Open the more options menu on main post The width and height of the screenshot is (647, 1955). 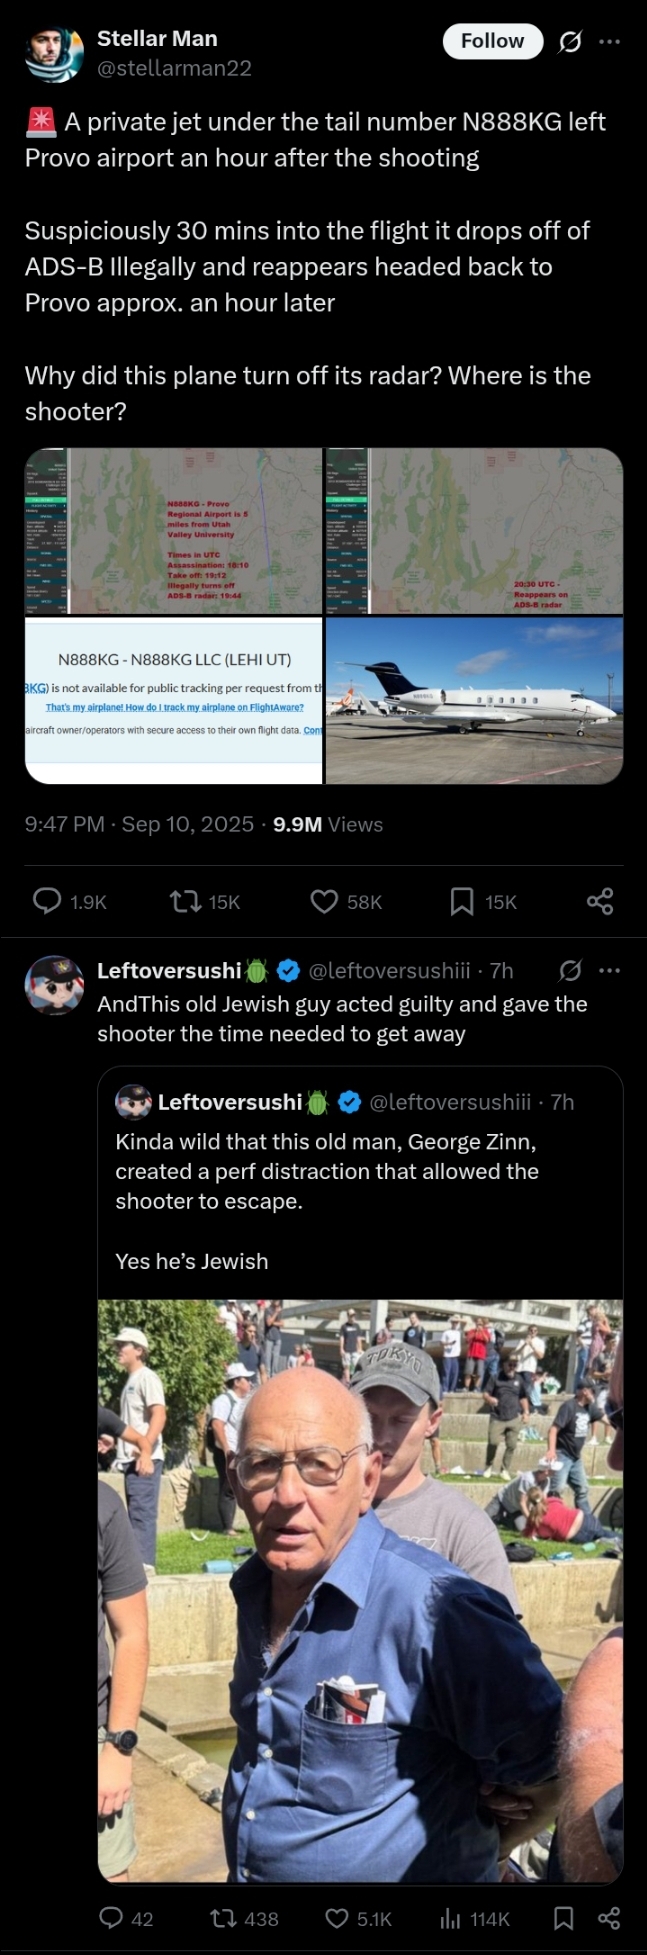[x=609, y=41]
